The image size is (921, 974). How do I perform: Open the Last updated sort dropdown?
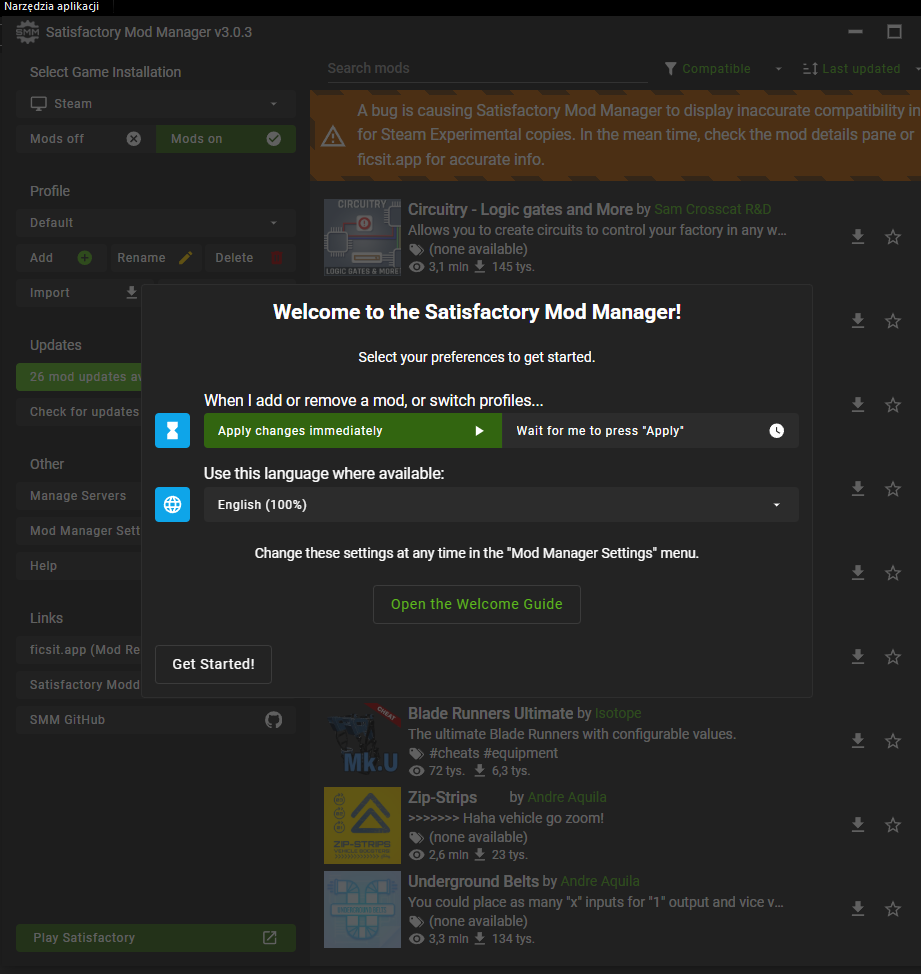[x=861, y=68]
